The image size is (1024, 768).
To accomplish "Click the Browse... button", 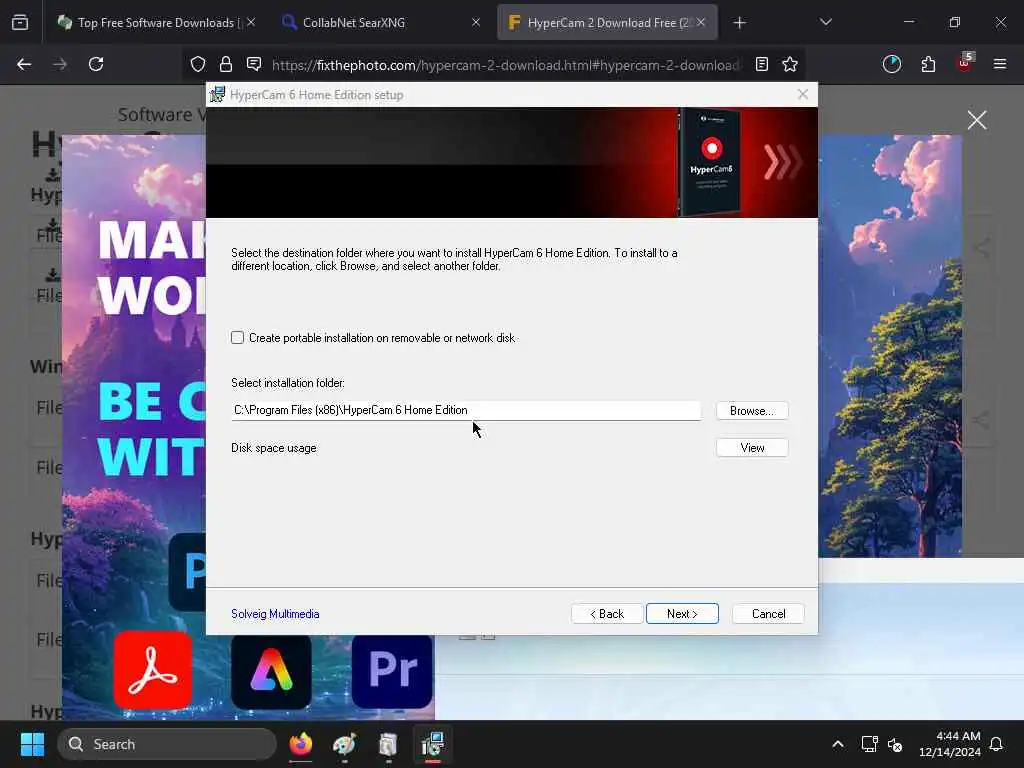I will (752, 411).
